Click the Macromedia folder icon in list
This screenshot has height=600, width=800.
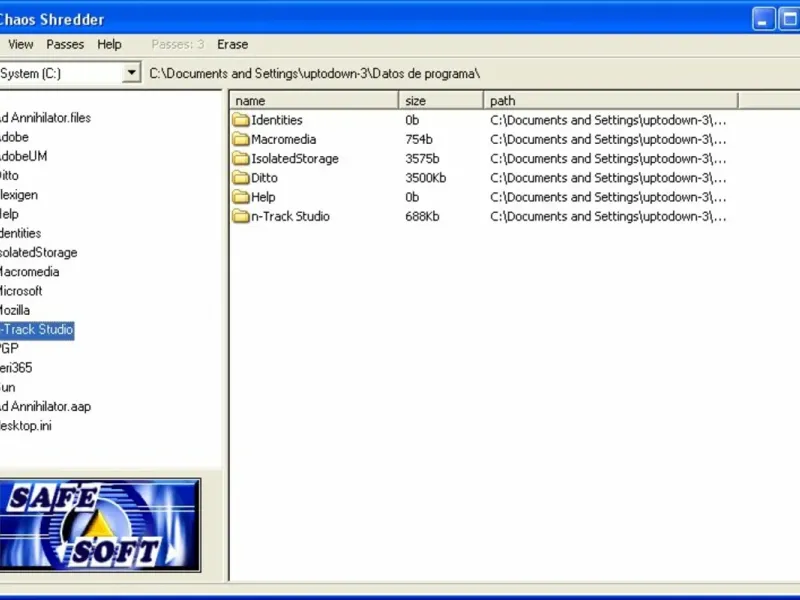(241, 139)
